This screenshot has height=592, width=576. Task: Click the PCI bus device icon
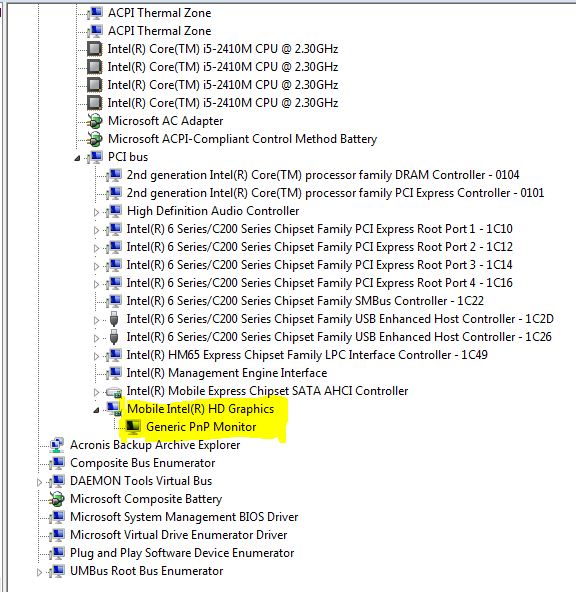95,157
